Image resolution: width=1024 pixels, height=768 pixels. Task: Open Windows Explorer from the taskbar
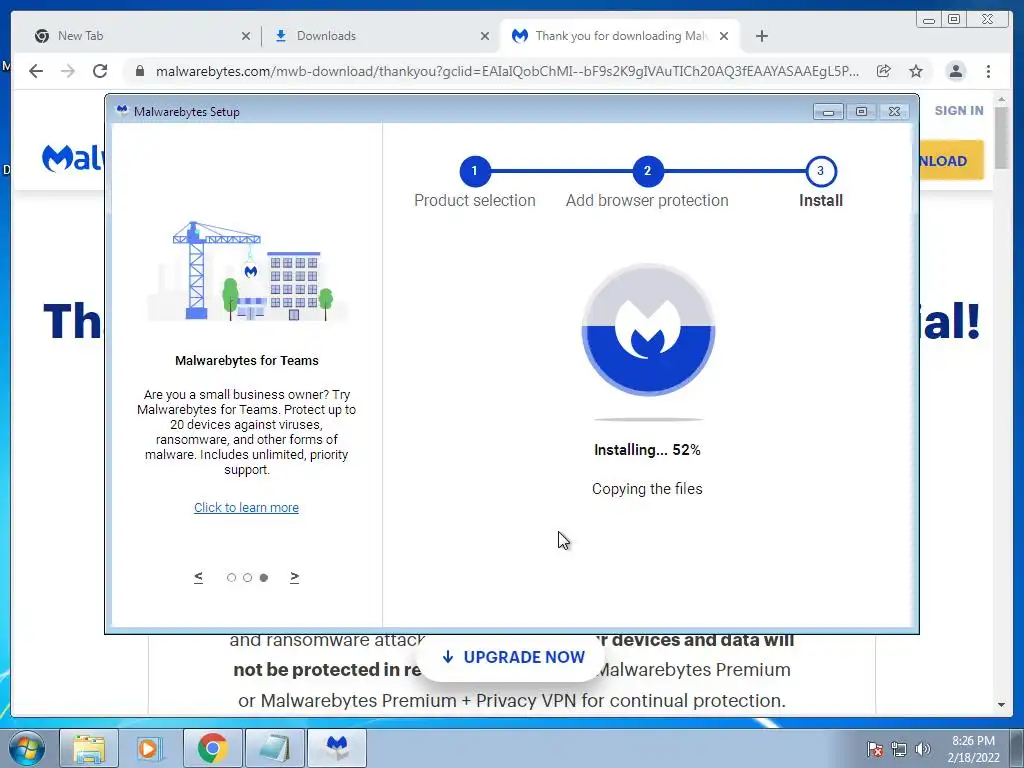(x=89, y=748)
